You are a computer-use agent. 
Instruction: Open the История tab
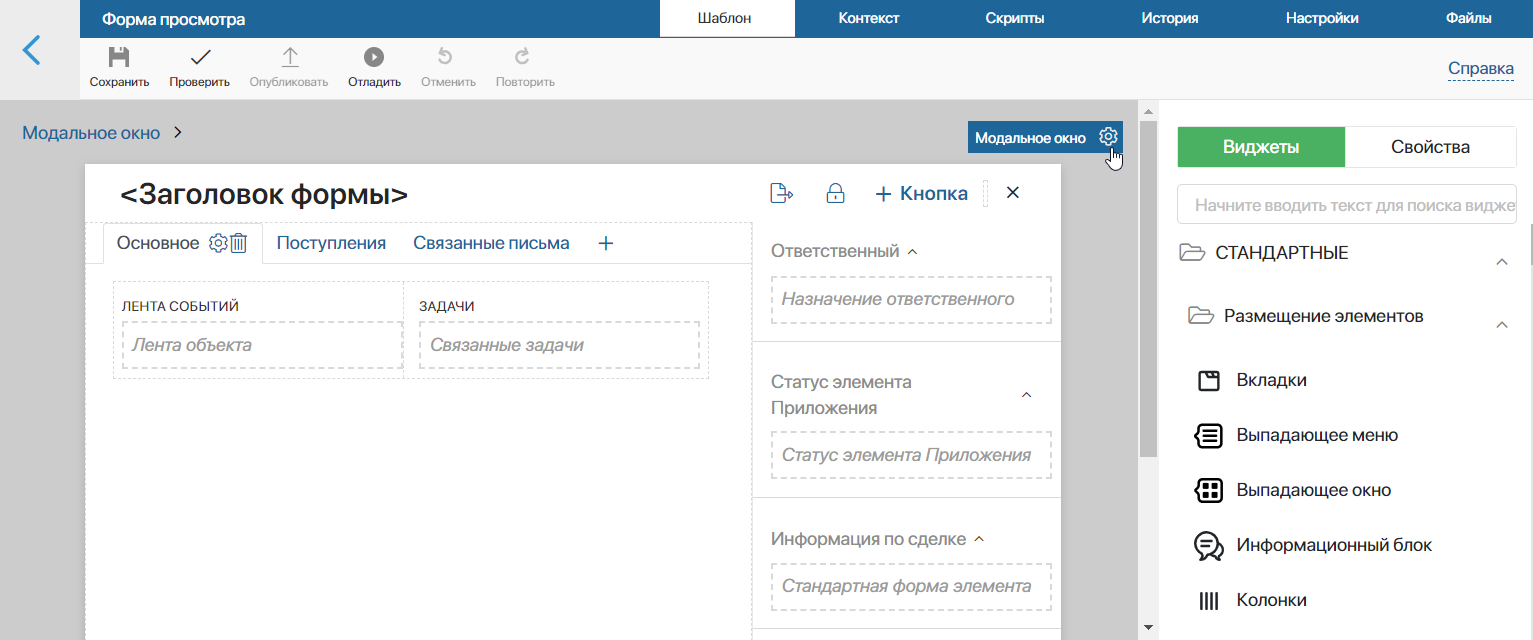pos(1169,18)
